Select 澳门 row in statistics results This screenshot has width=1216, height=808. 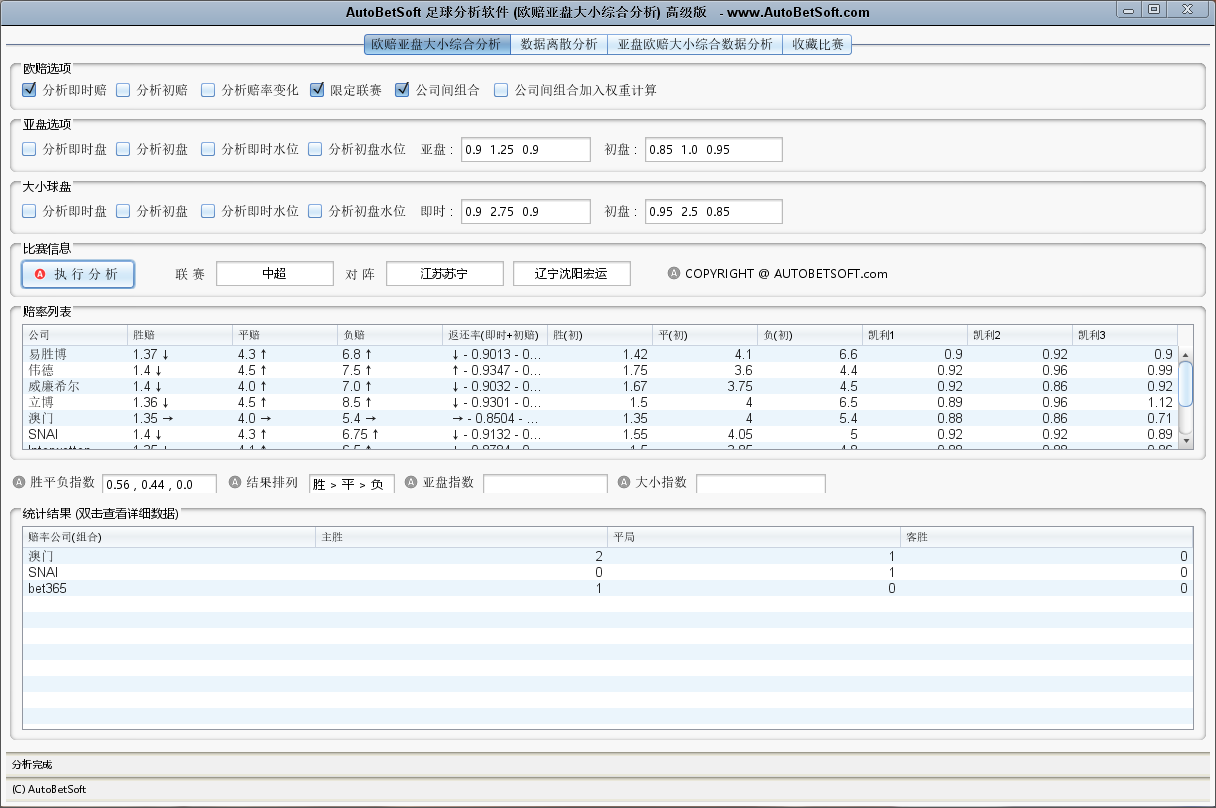pos(608,556)
